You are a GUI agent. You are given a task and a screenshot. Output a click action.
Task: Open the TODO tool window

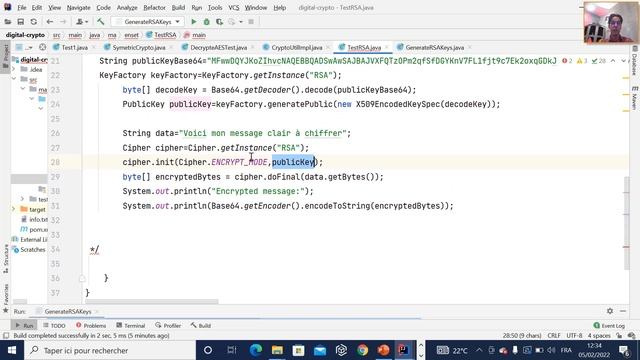[x=54, y=325]
